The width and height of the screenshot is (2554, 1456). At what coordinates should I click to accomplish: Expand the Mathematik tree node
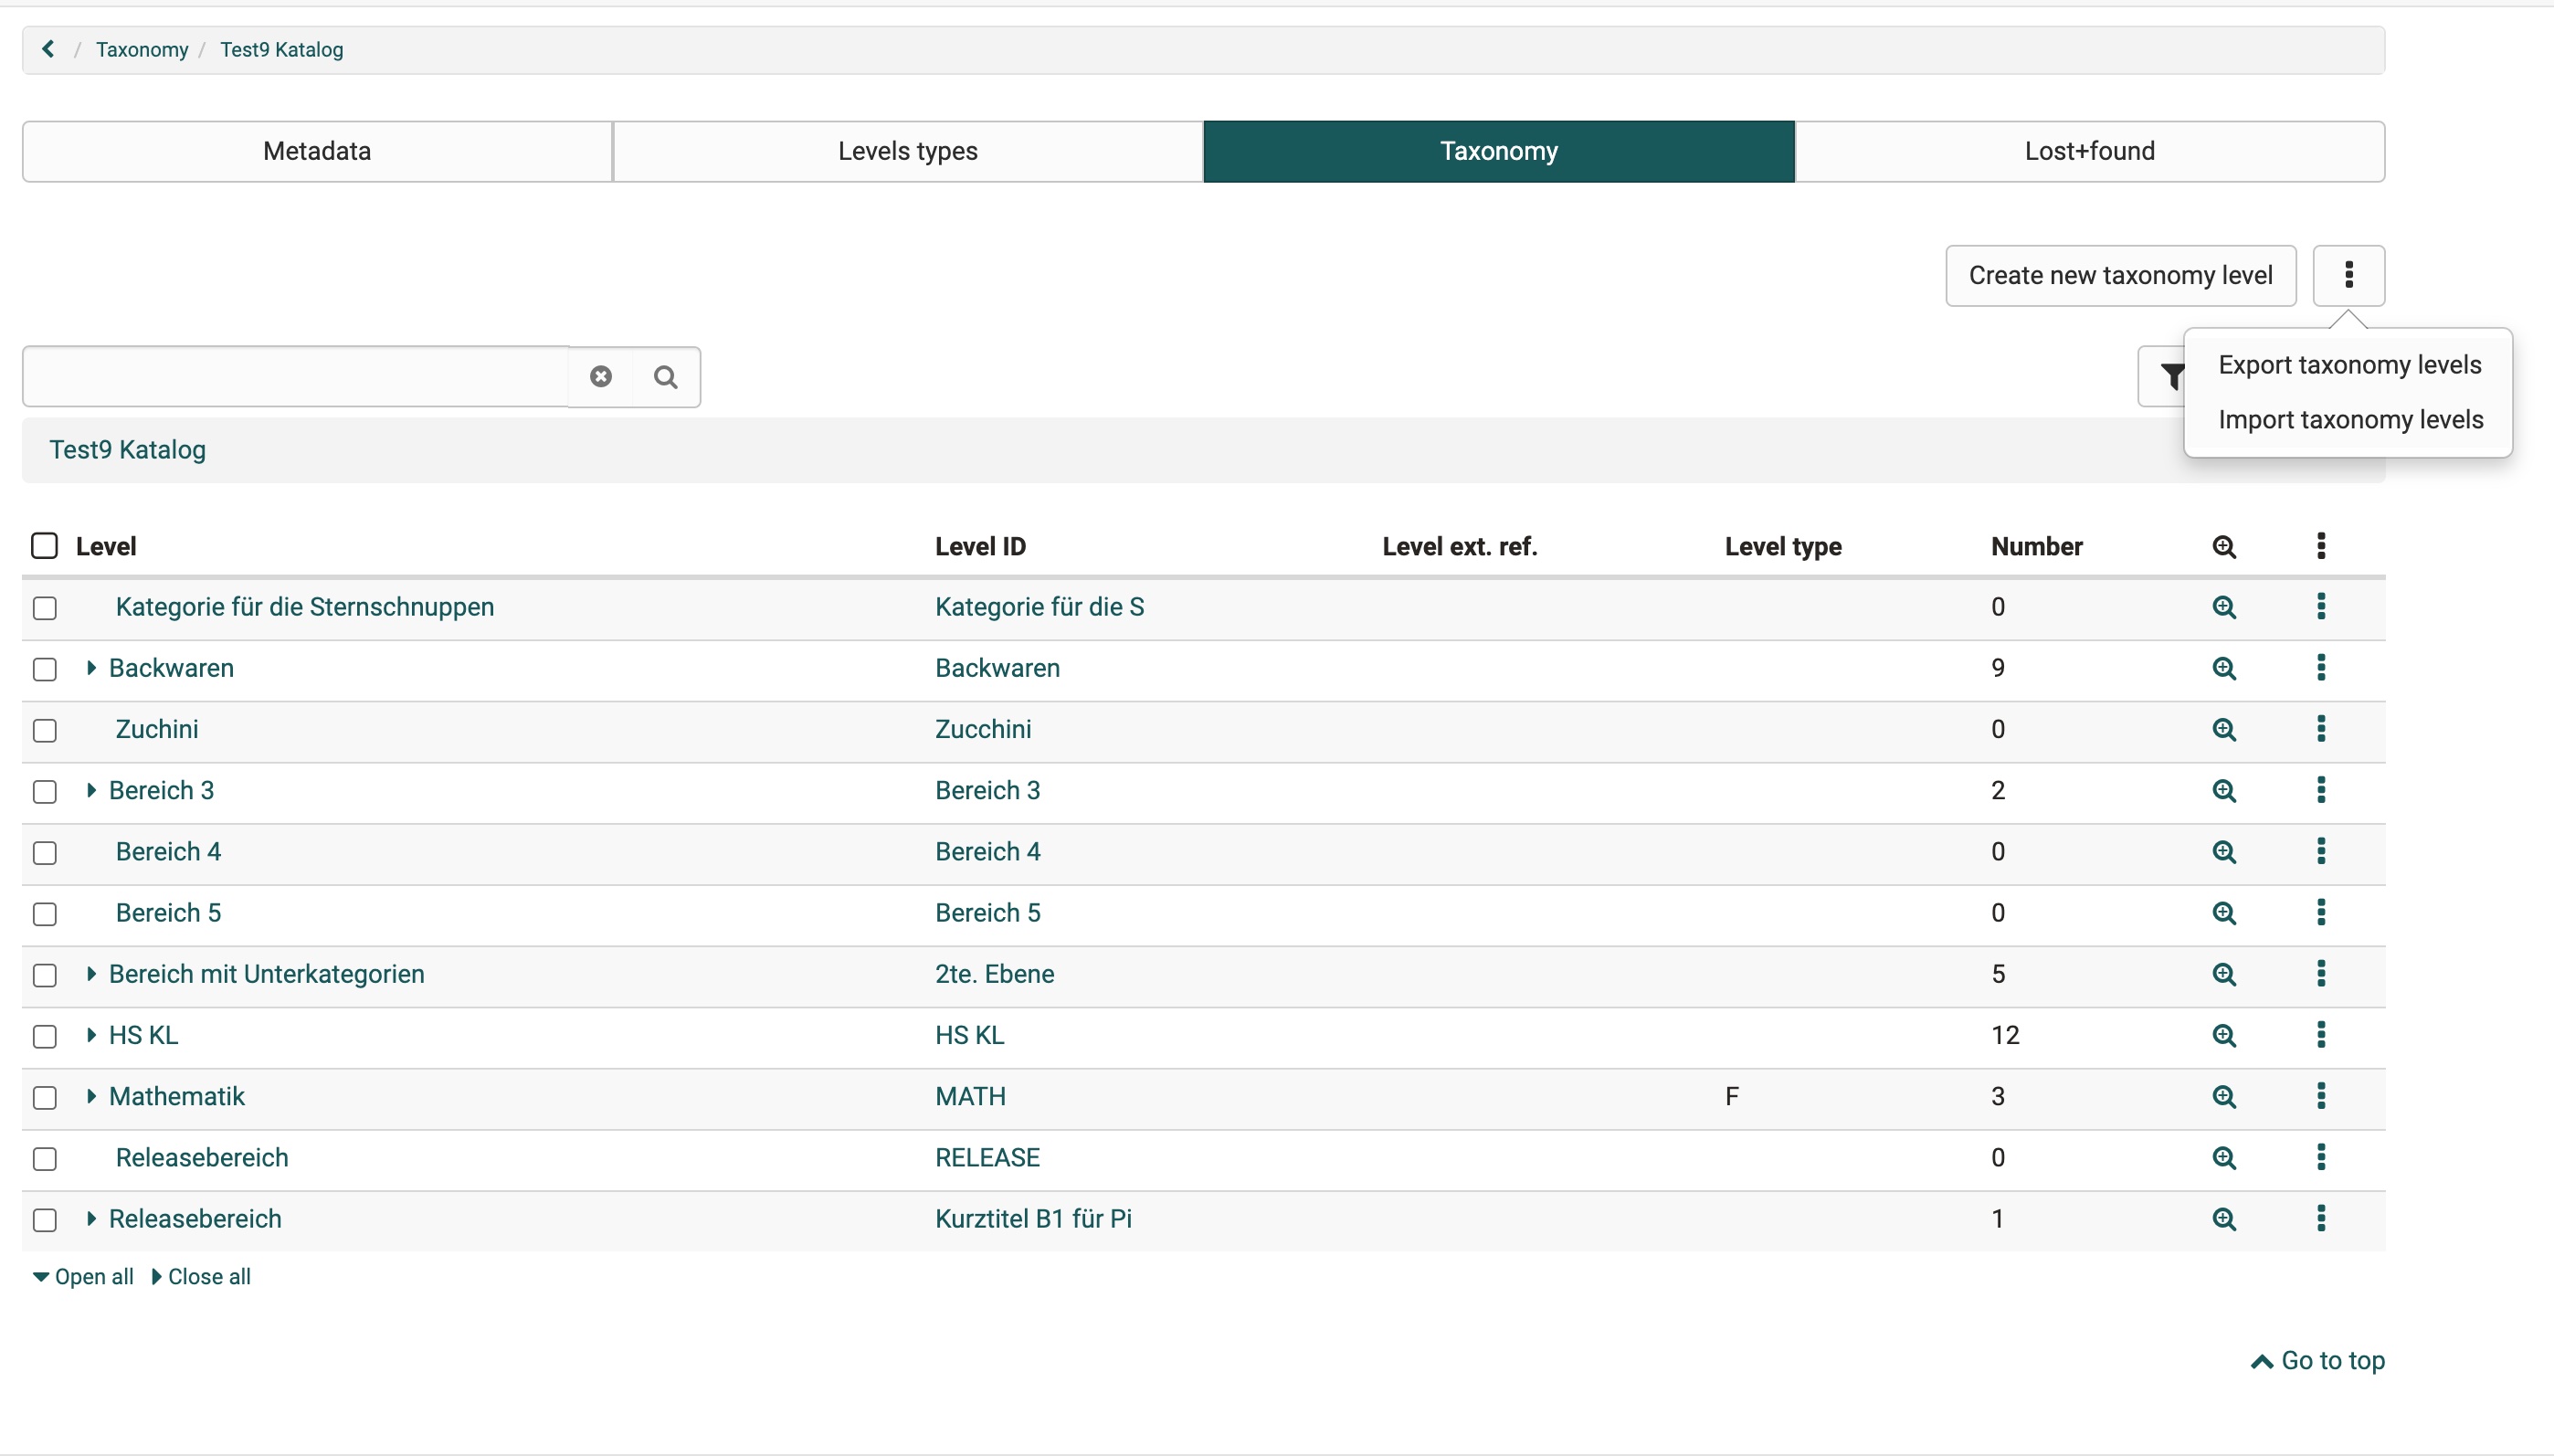tap(91, 1096)
